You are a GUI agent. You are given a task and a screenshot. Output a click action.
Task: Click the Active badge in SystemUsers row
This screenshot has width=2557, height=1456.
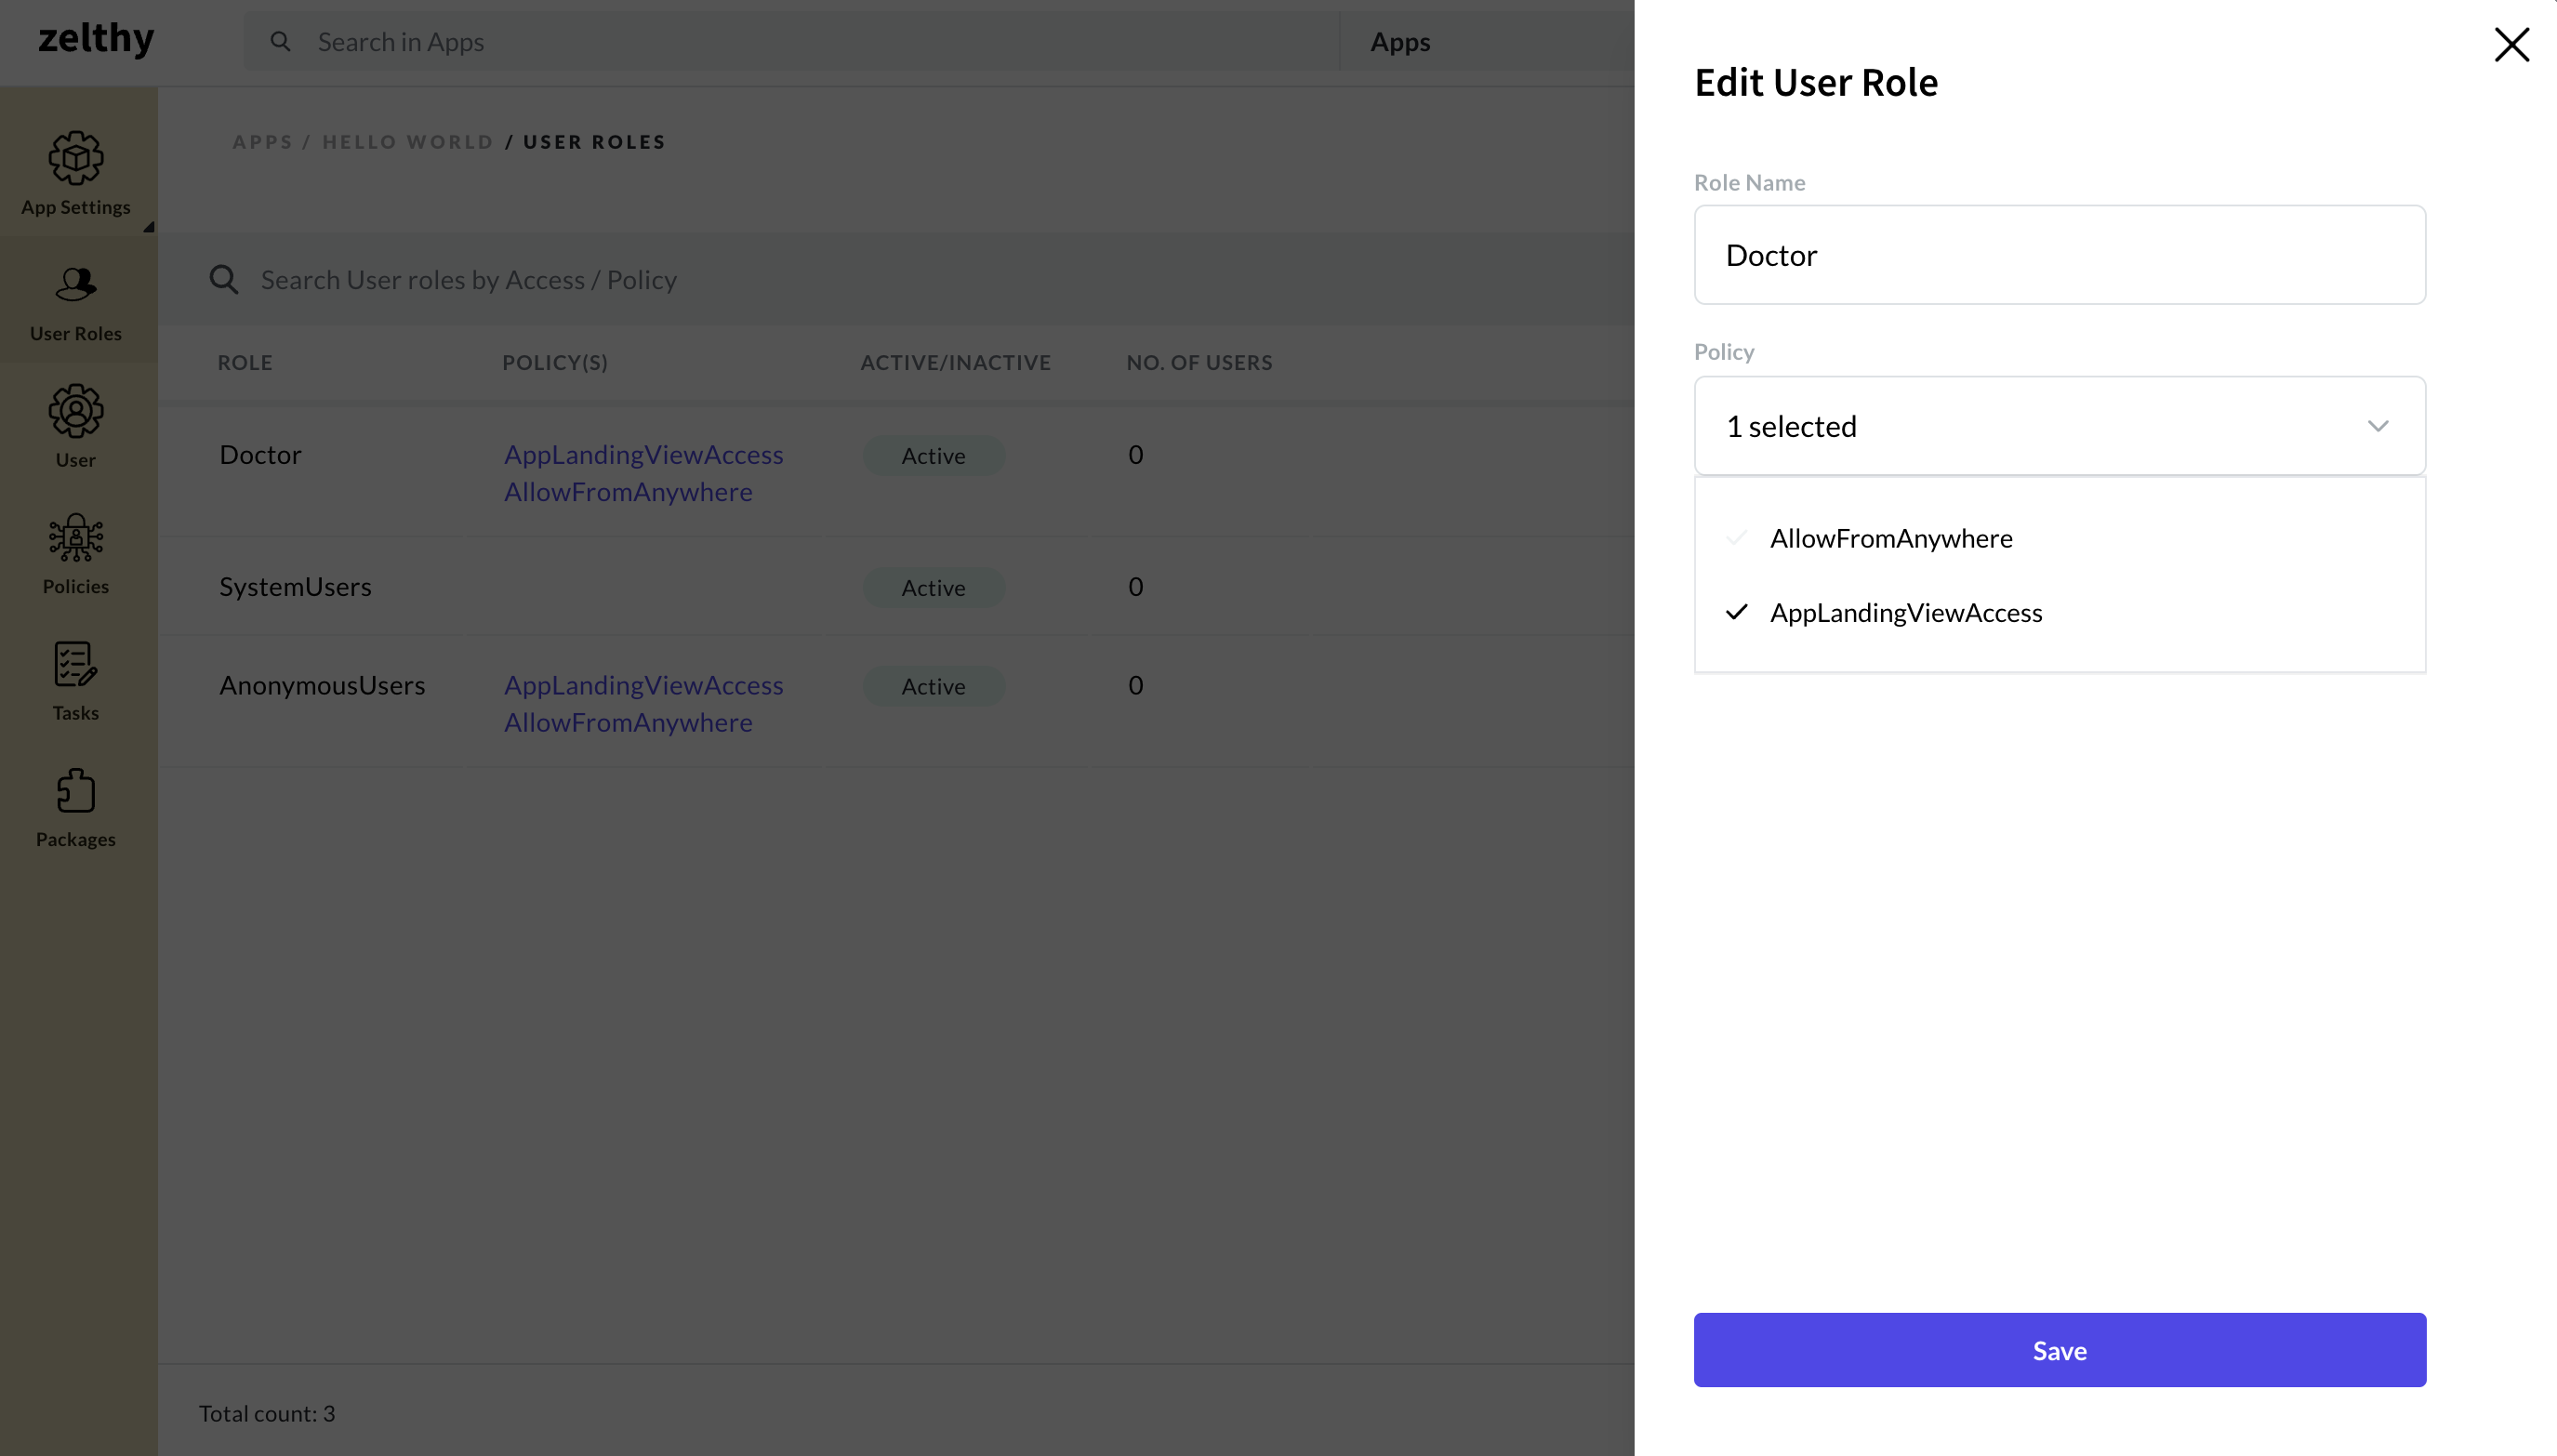(933, 587)
